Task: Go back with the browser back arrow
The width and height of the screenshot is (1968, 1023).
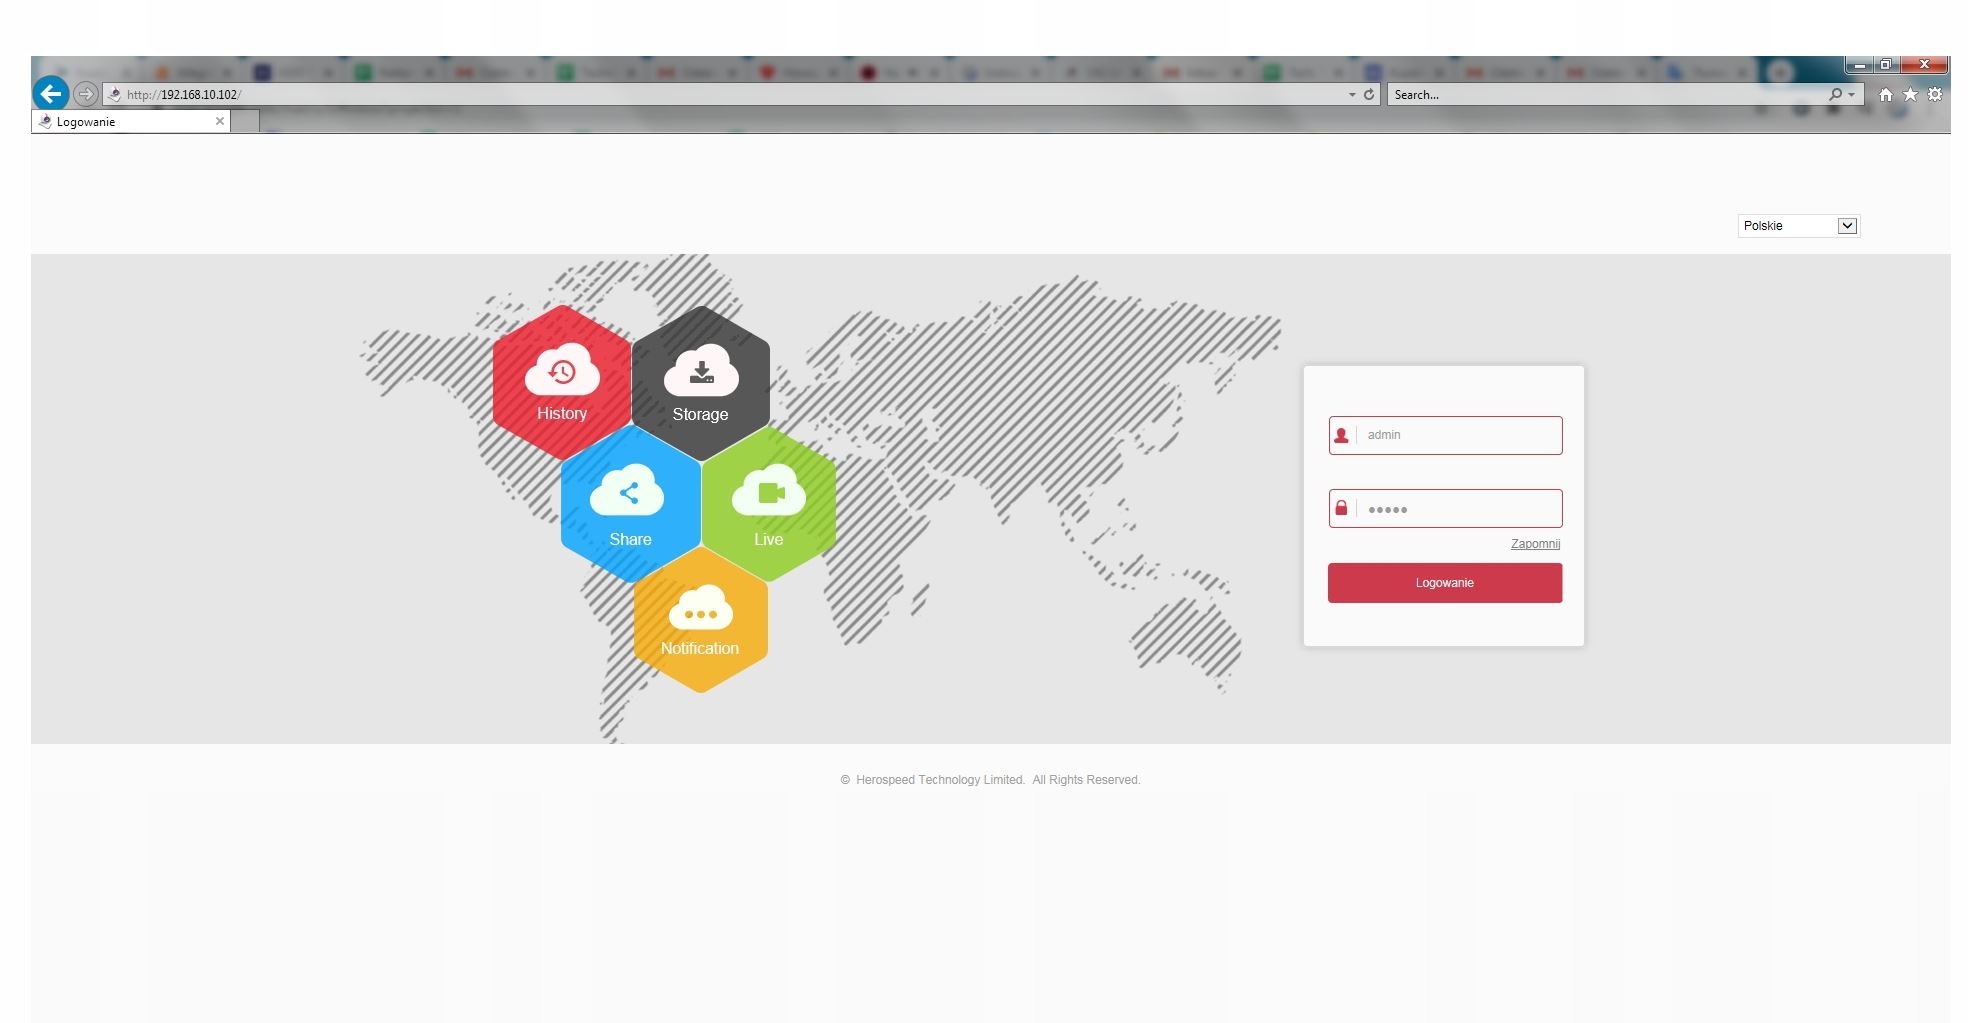Action: click(x=51, y=94)
